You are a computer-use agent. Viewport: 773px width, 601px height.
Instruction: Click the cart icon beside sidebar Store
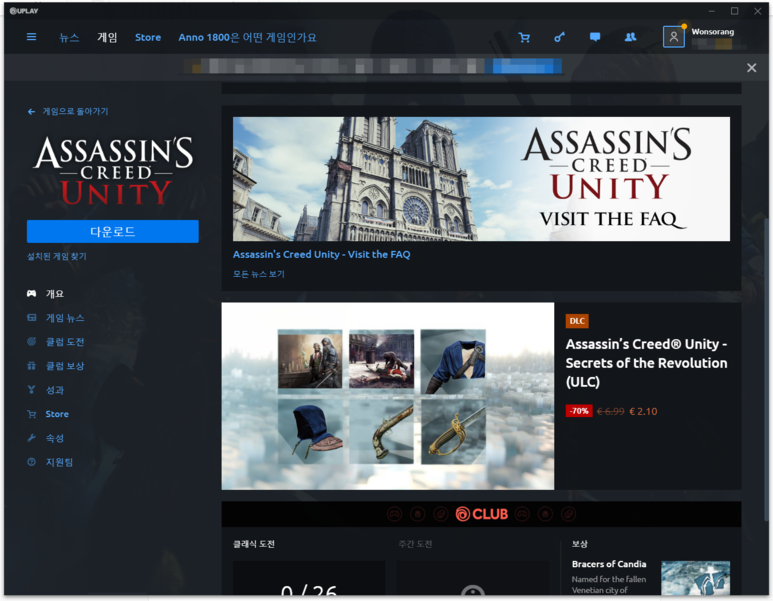32,414
